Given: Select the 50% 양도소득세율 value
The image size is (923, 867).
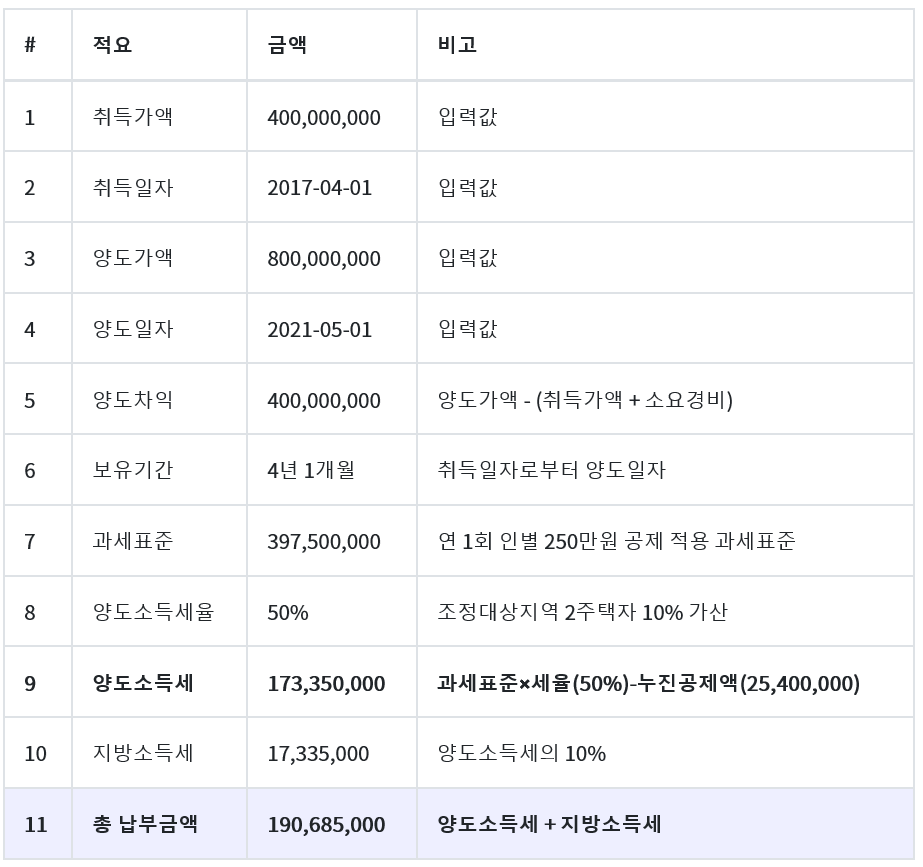Looking at the screenshot, I should coord(288,612).
